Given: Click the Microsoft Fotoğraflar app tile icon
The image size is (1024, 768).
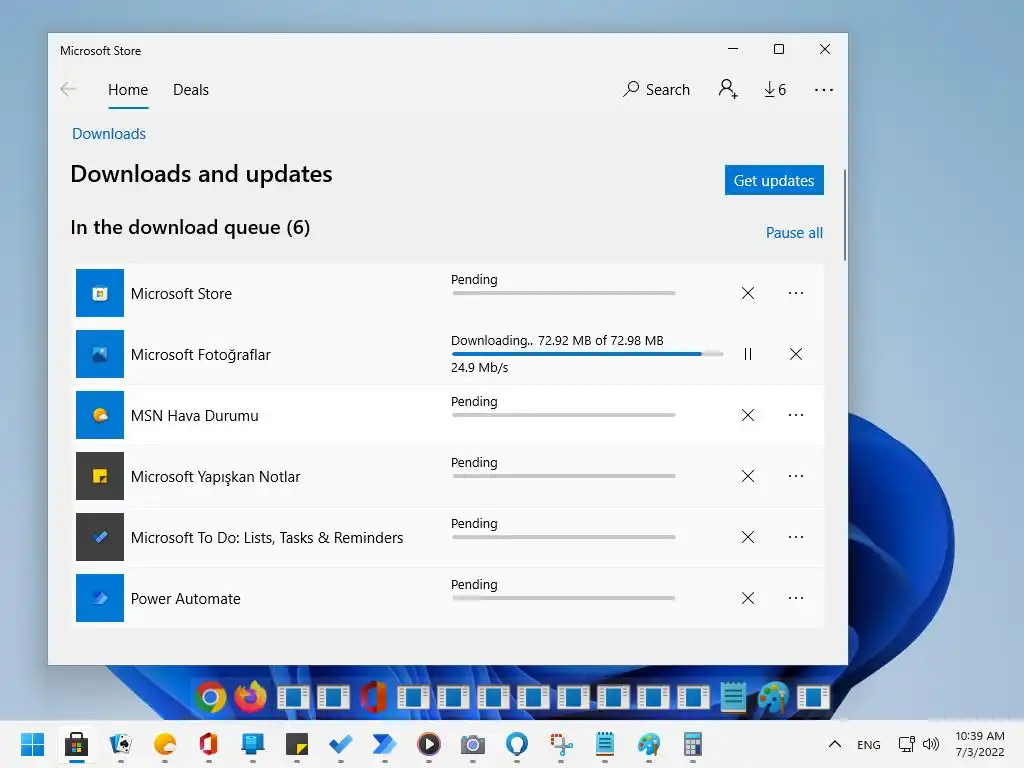Looking at the screenshot, I should coord(100,354).
